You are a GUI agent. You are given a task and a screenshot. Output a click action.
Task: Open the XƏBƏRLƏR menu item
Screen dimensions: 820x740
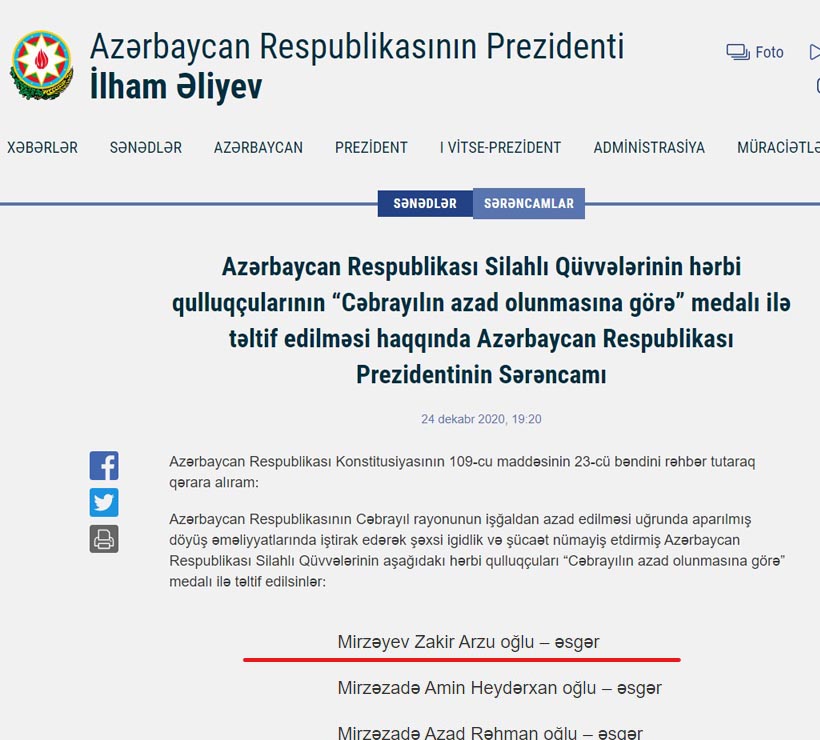[42, 147]
